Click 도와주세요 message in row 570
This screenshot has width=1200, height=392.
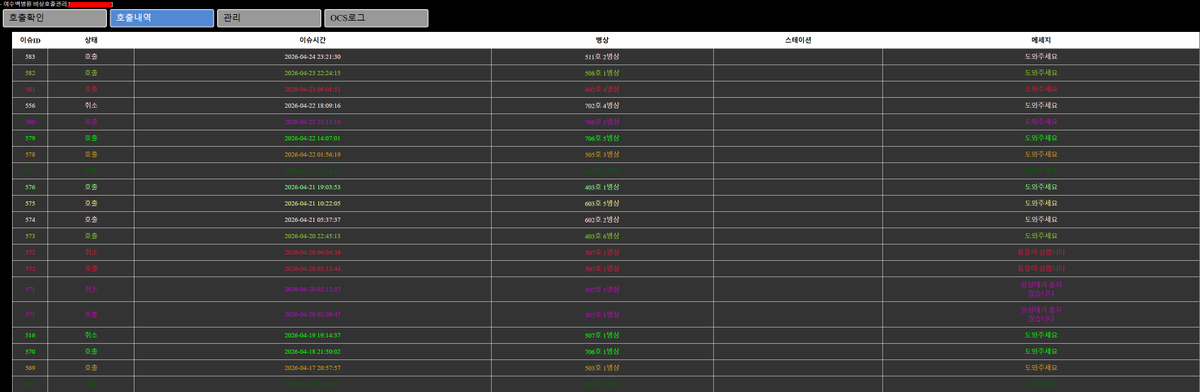pos(1041,352)
